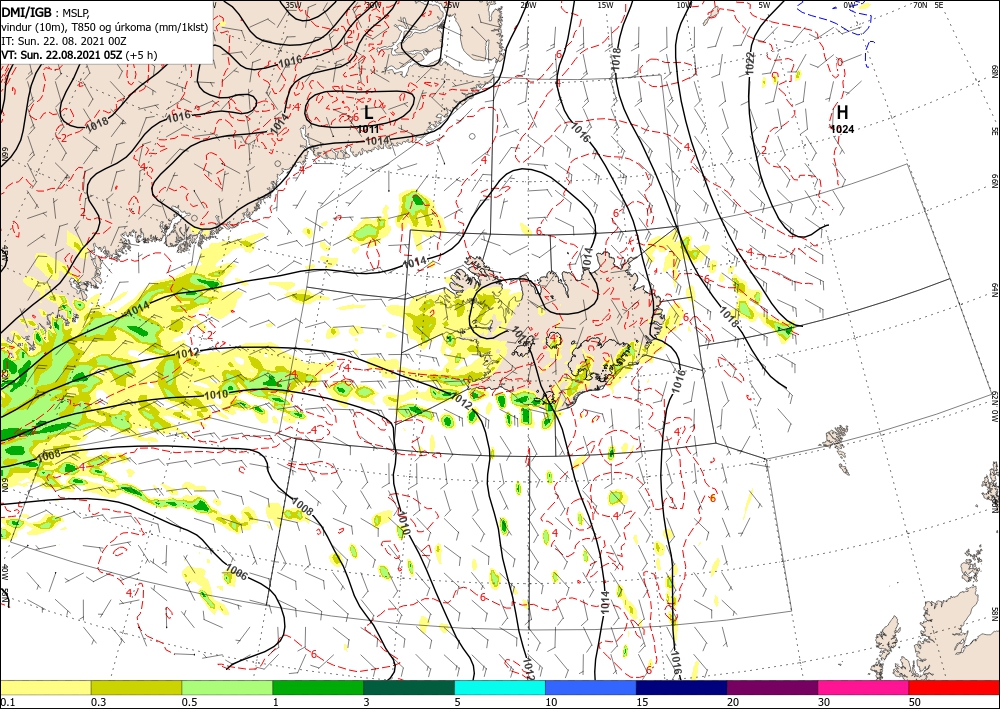
Task: Choose the navy 15–20 legend swatch
Action: tap(682, 687)
